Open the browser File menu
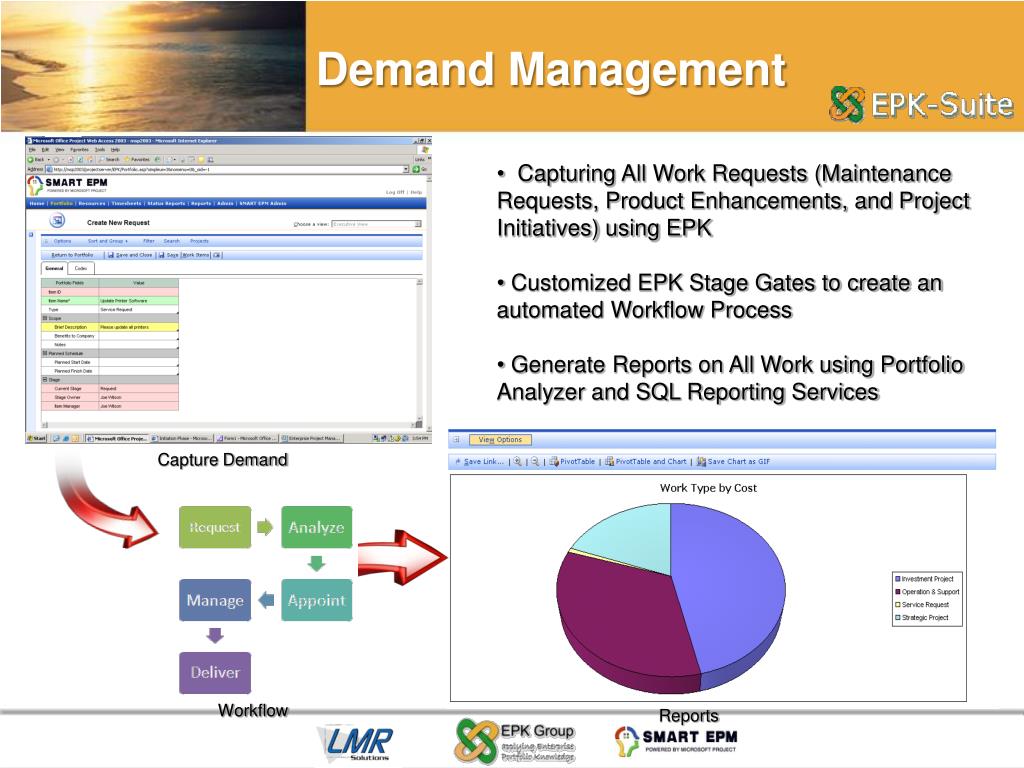The width and height of the screenshot is (1024, 768). point(31,150)
